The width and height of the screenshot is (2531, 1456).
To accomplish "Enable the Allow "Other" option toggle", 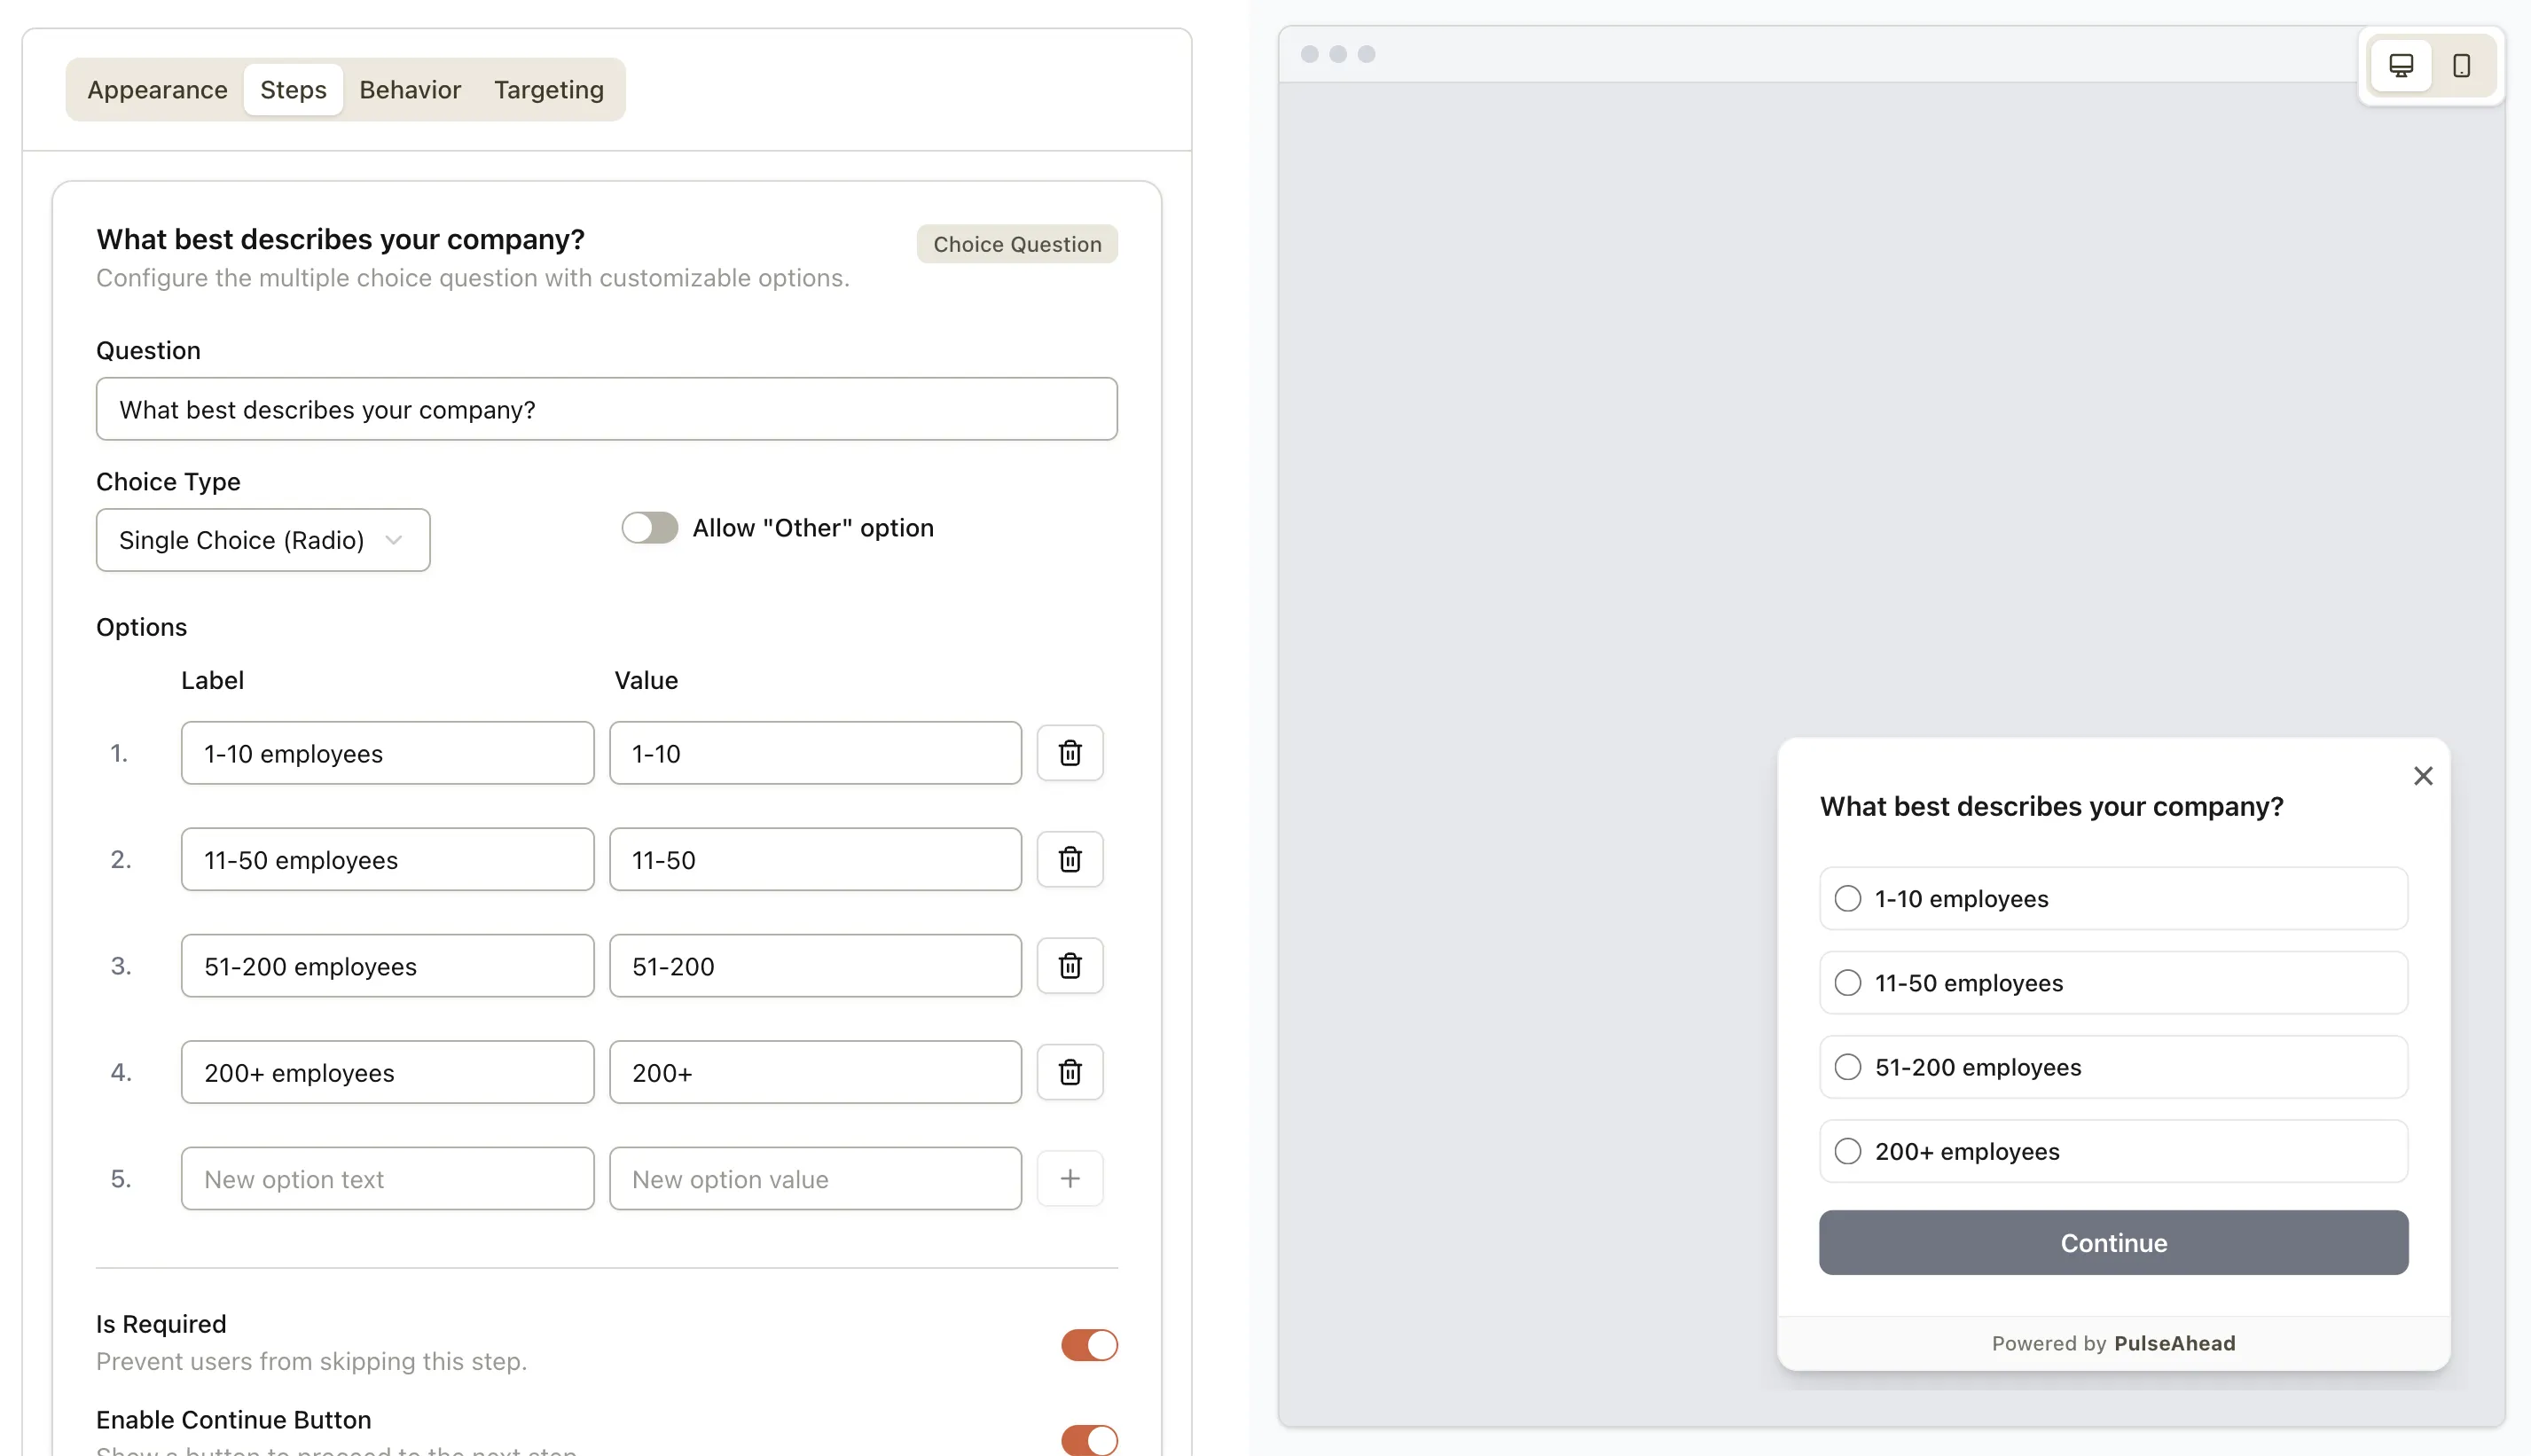I will (x=649, y=527).
